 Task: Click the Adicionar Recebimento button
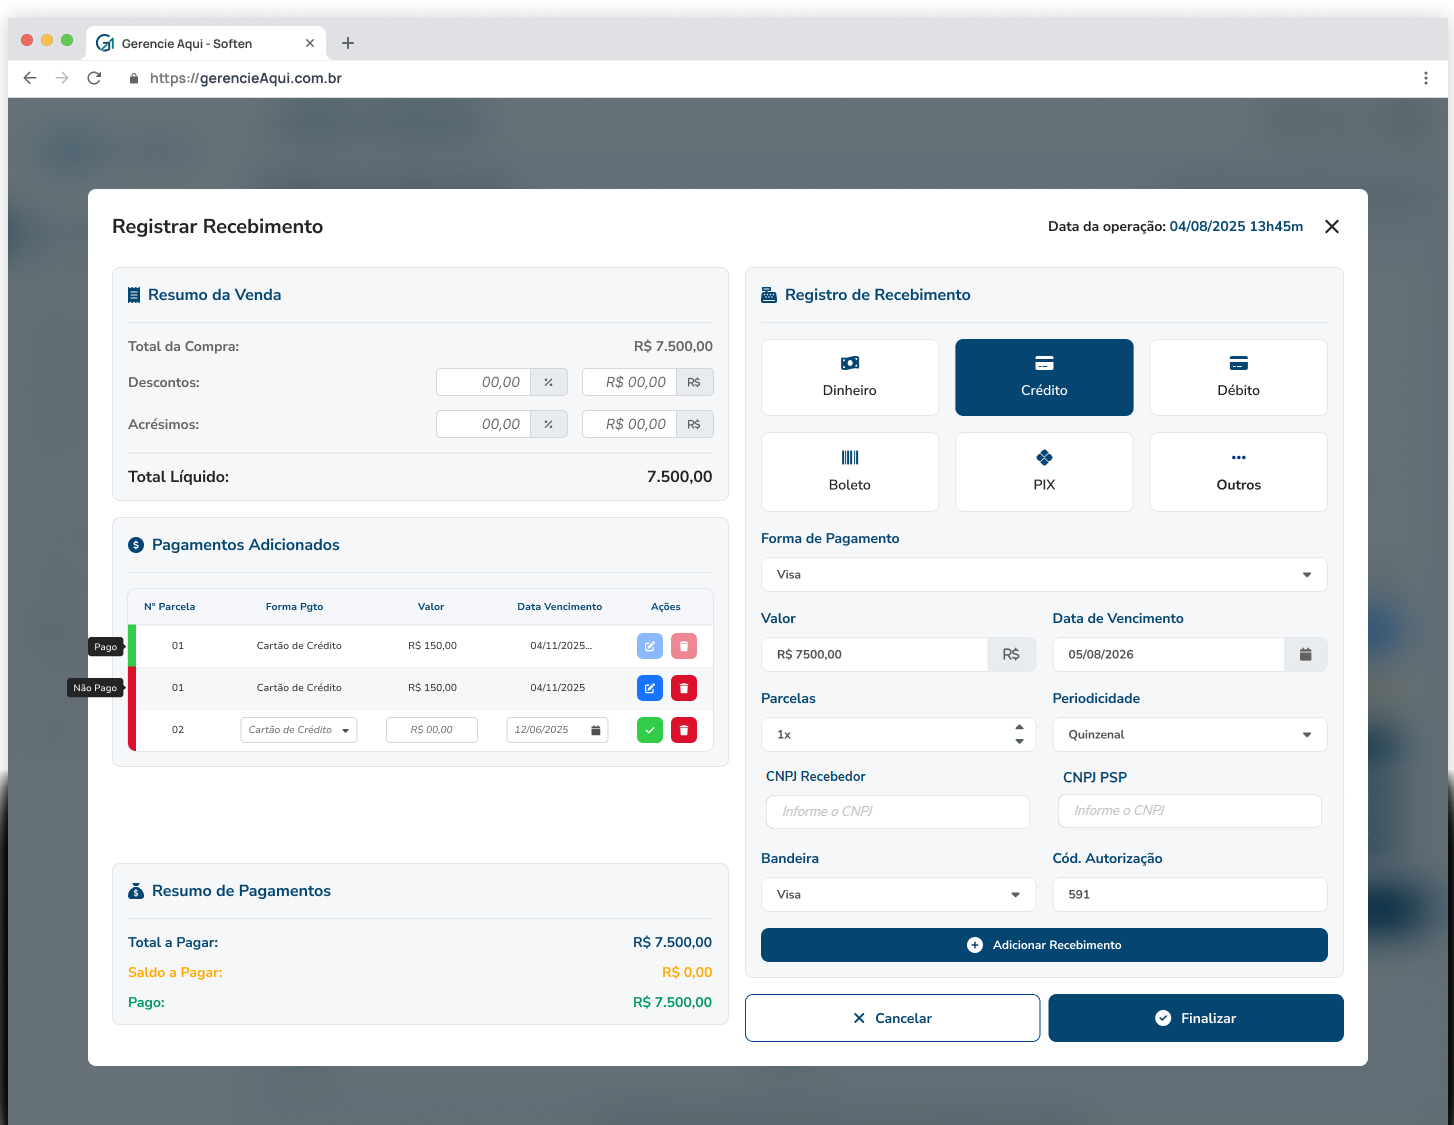(1043, 945)
